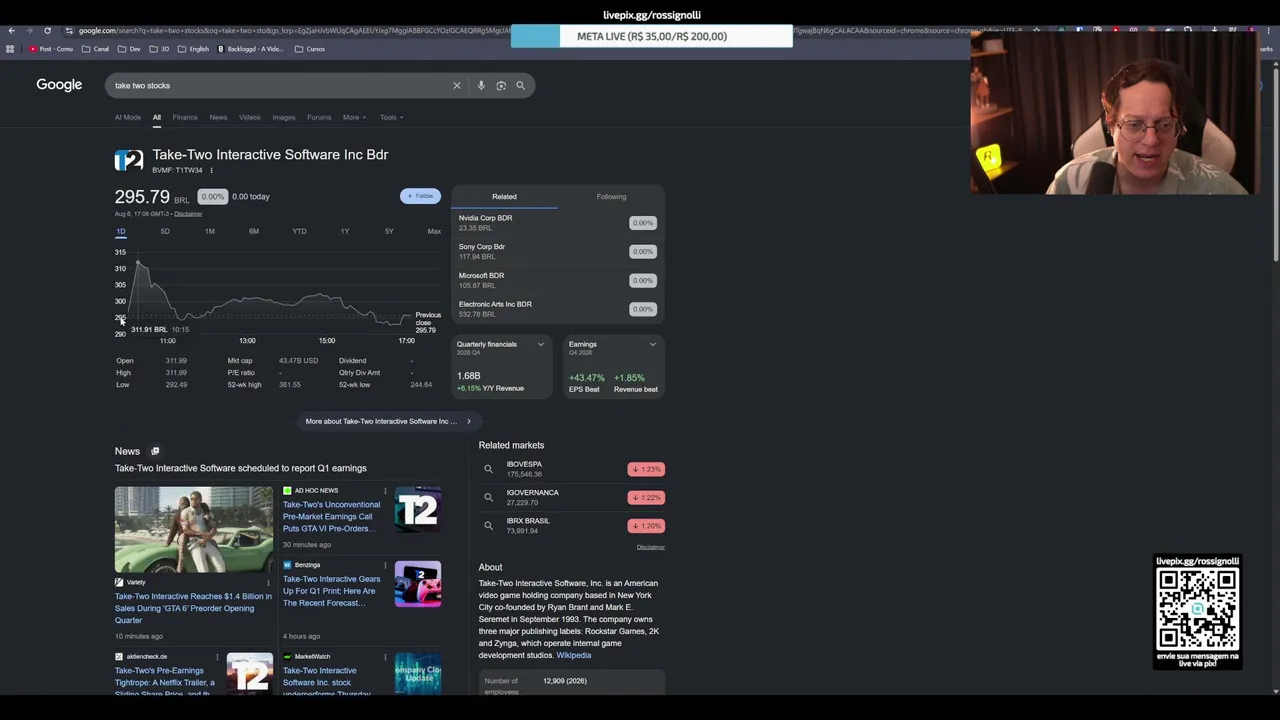This screenshot has width=1280, height=720.
Task: Open options menu for MarketWatch article
Action: tap(385, 657)
